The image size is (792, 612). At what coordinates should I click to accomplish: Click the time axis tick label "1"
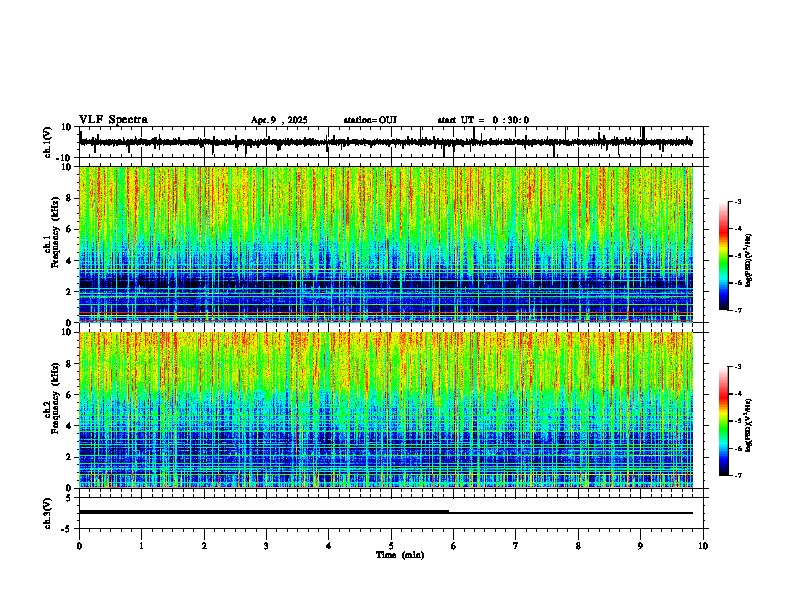141,546
